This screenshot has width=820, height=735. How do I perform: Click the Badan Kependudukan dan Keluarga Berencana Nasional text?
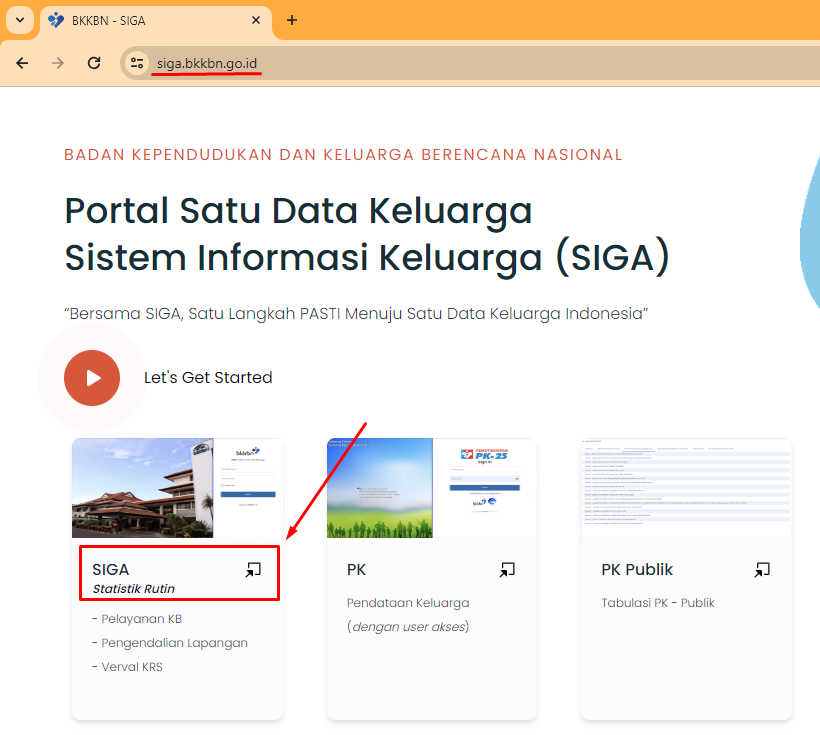[x=343, y=155]
